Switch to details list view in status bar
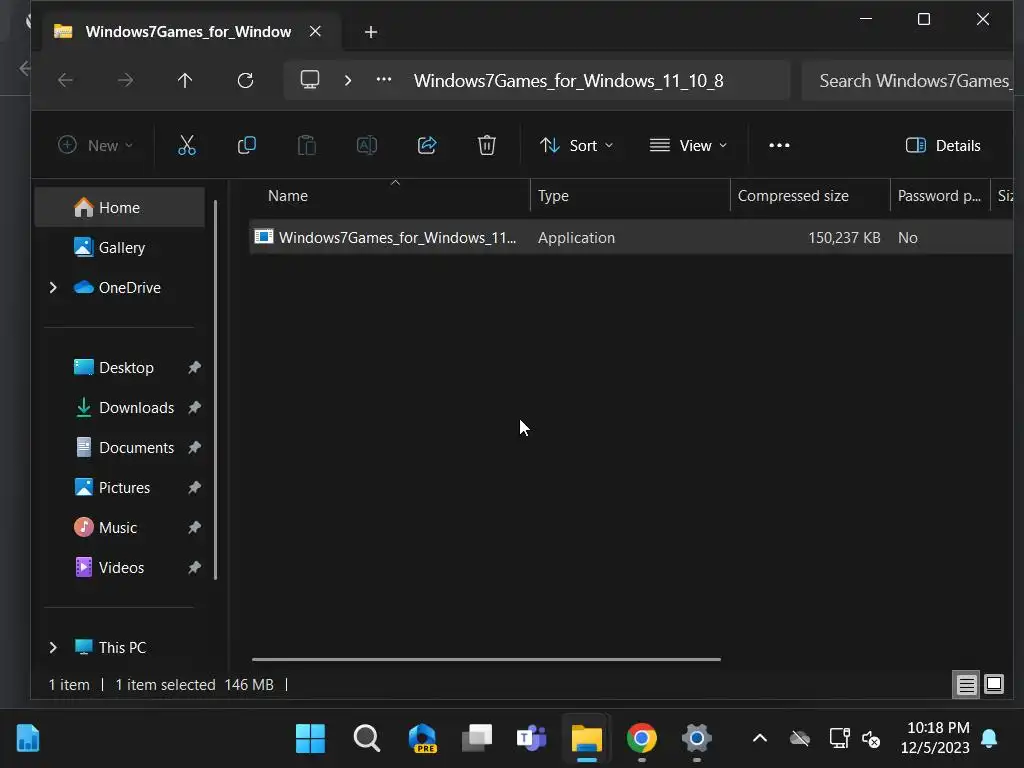The width and height of the screenshot is (1024, 768). (967, 684)
